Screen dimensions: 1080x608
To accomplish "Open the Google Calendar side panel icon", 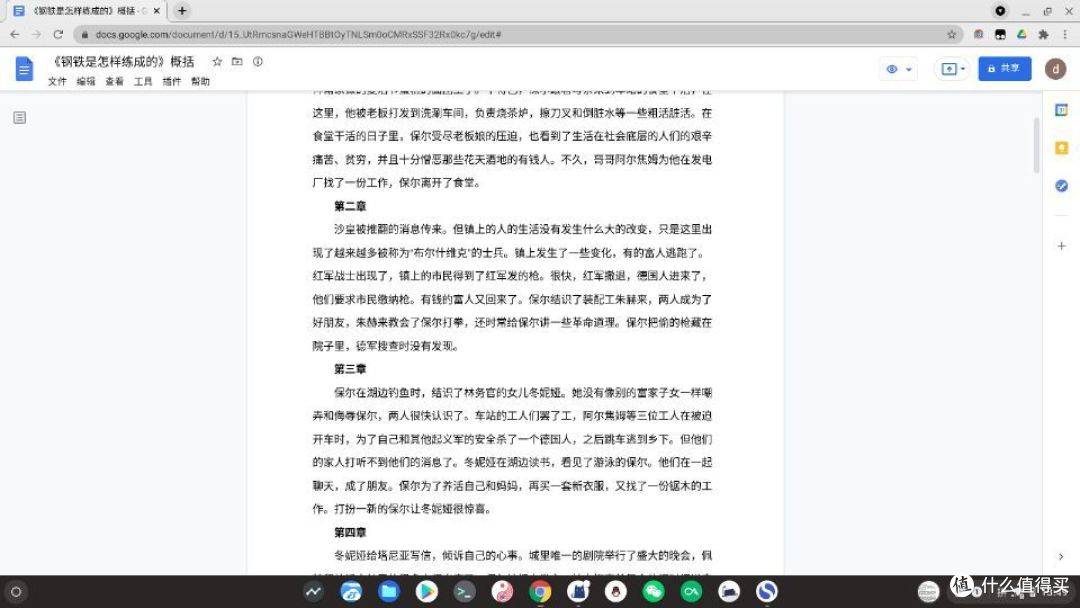I will coord(1061,109).
